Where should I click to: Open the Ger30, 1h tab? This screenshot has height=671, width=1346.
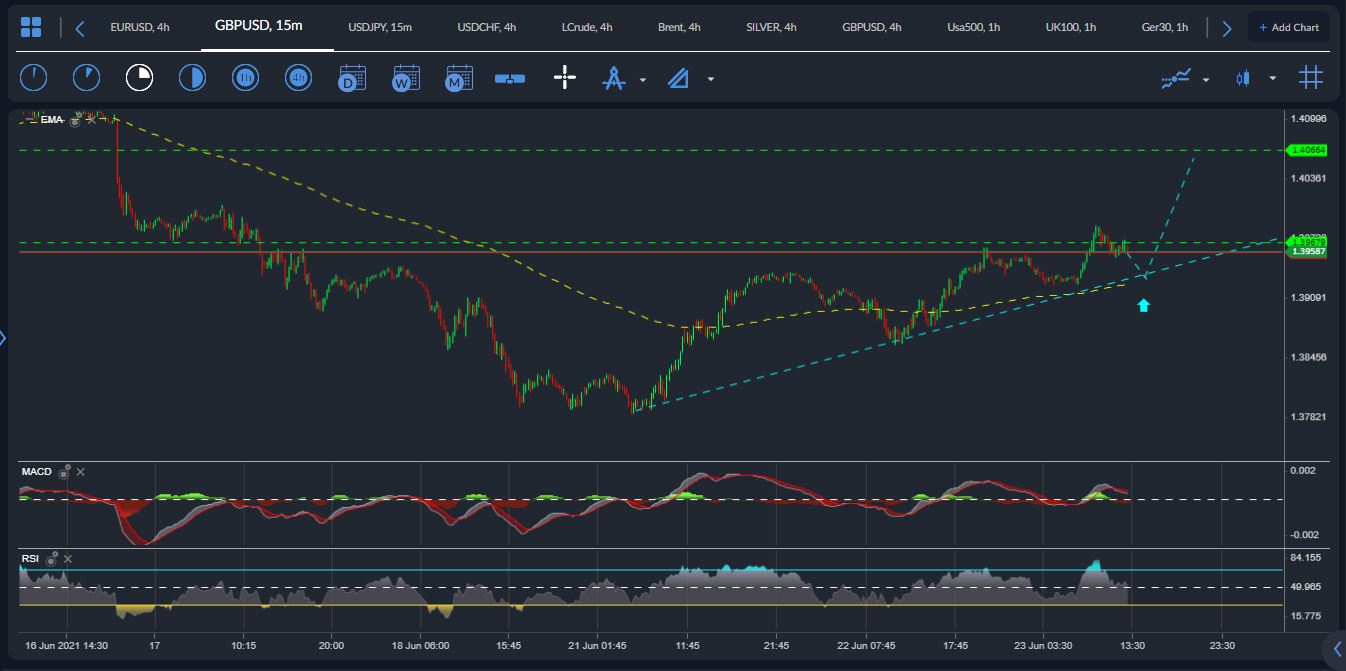(1165, 28)
